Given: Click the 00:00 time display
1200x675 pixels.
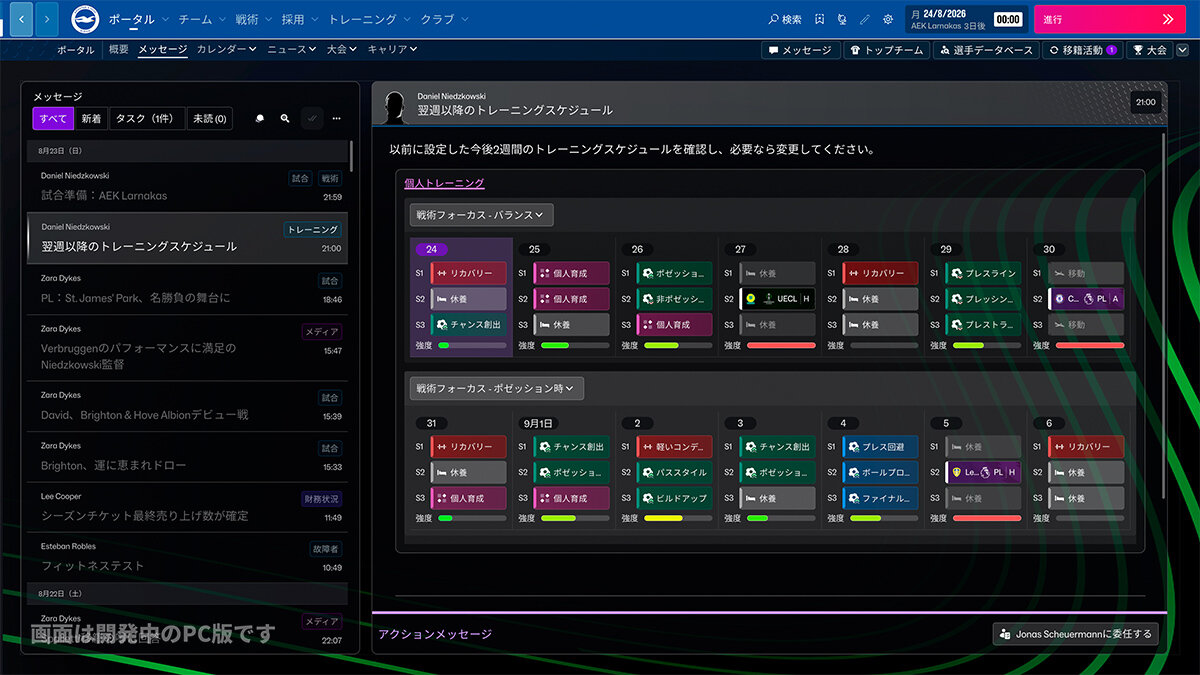Looking at the screenshot, I should pos(1008,19).
